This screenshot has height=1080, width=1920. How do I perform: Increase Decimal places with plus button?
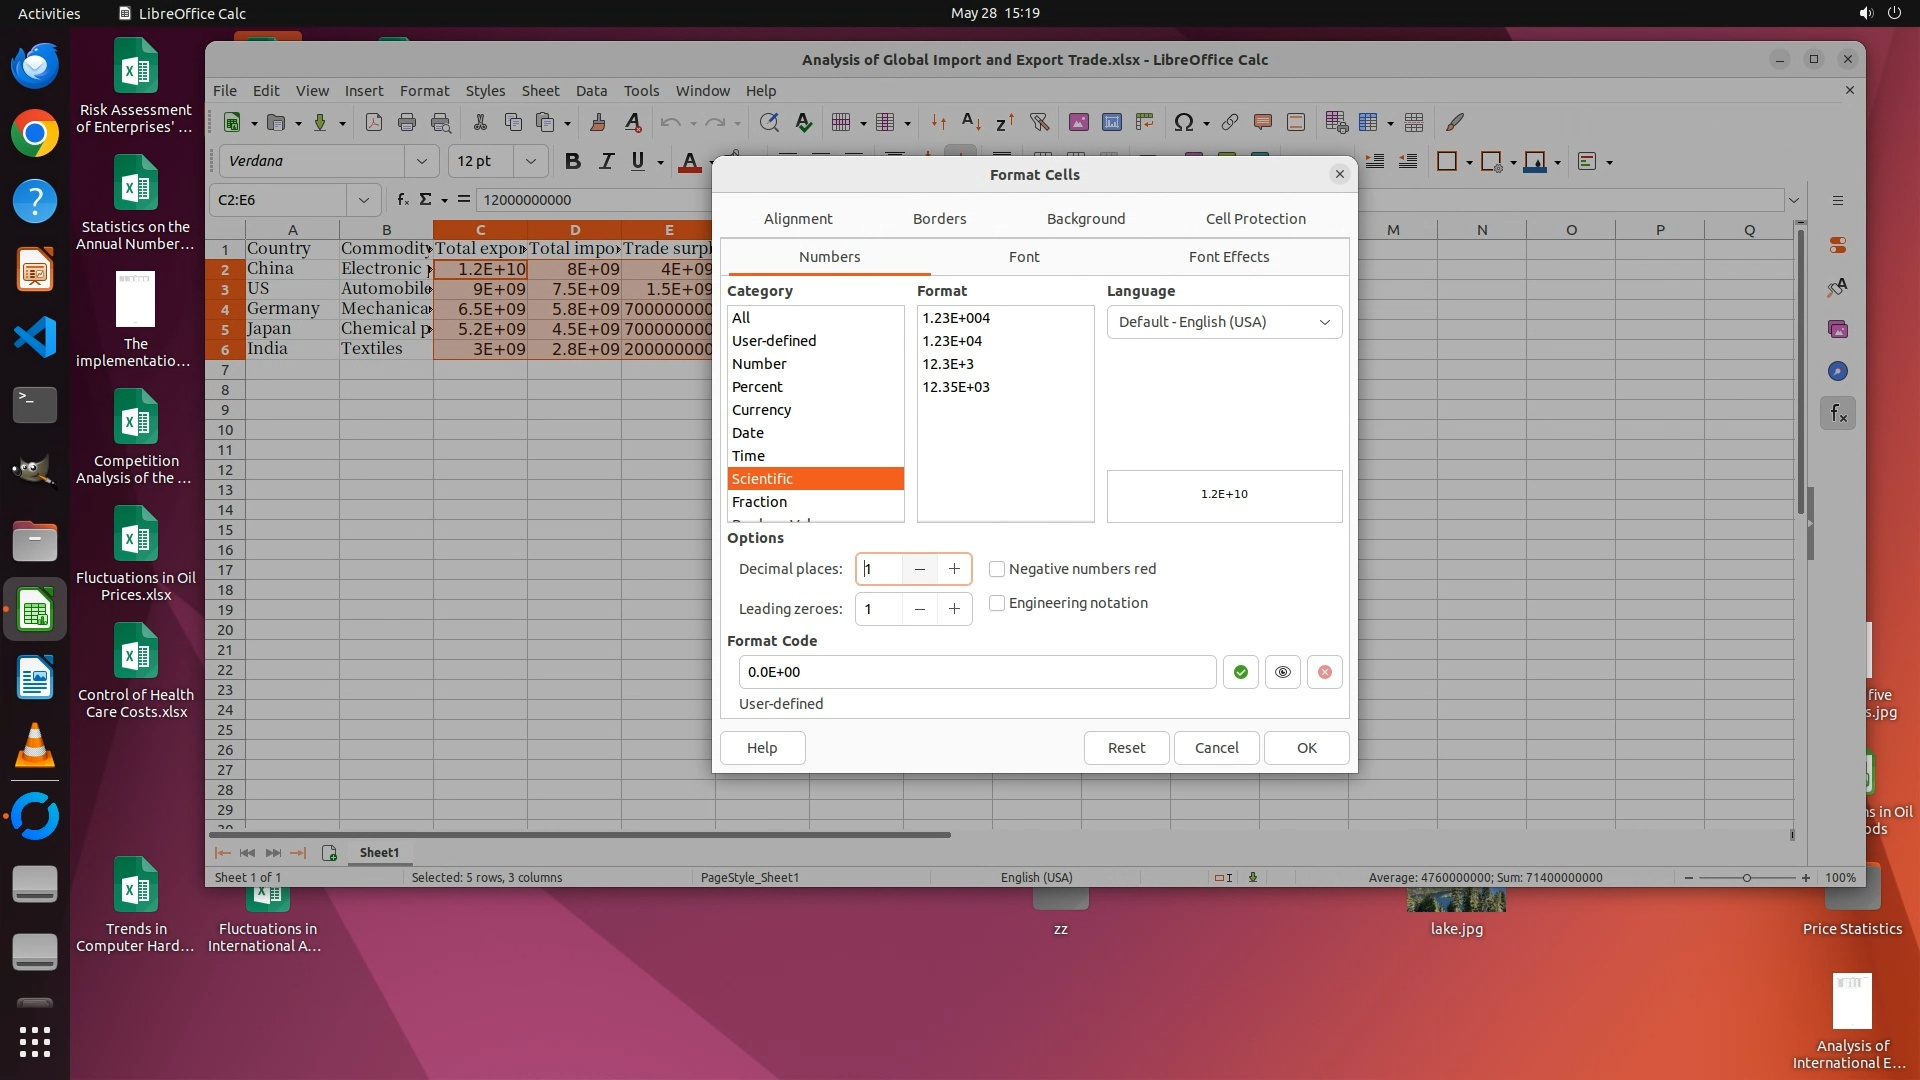(x=954, y=569)
